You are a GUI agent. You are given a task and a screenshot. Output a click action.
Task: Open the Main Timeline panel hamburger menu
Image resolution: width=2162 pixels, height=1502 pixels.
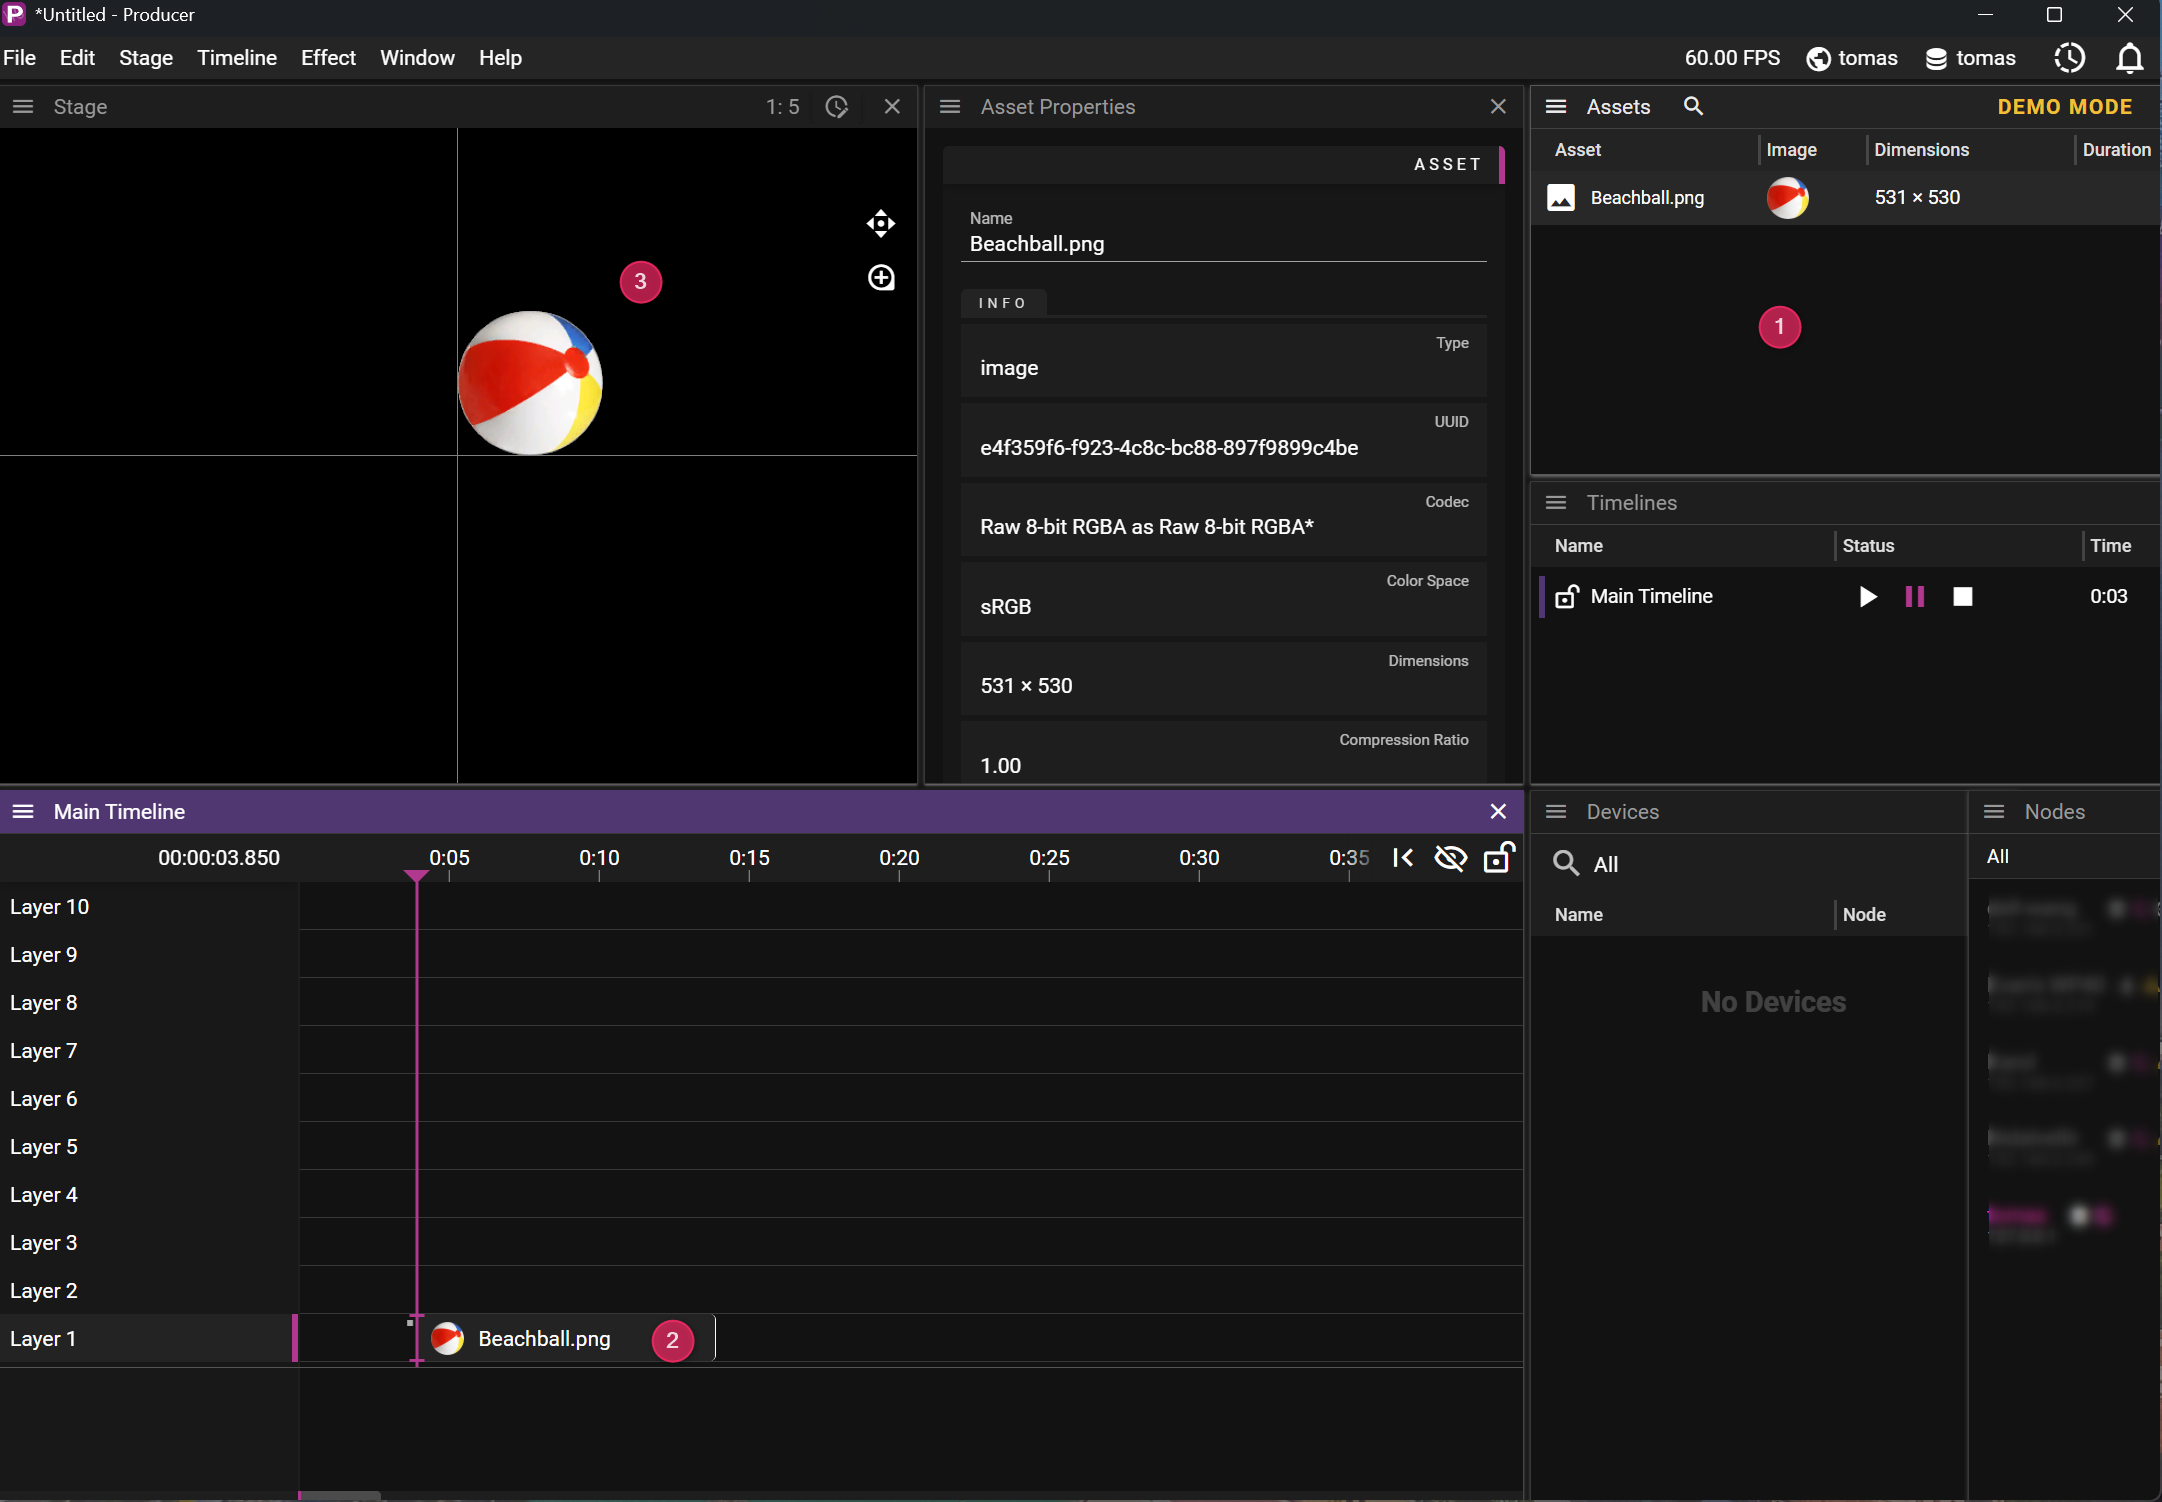(23, 812)
